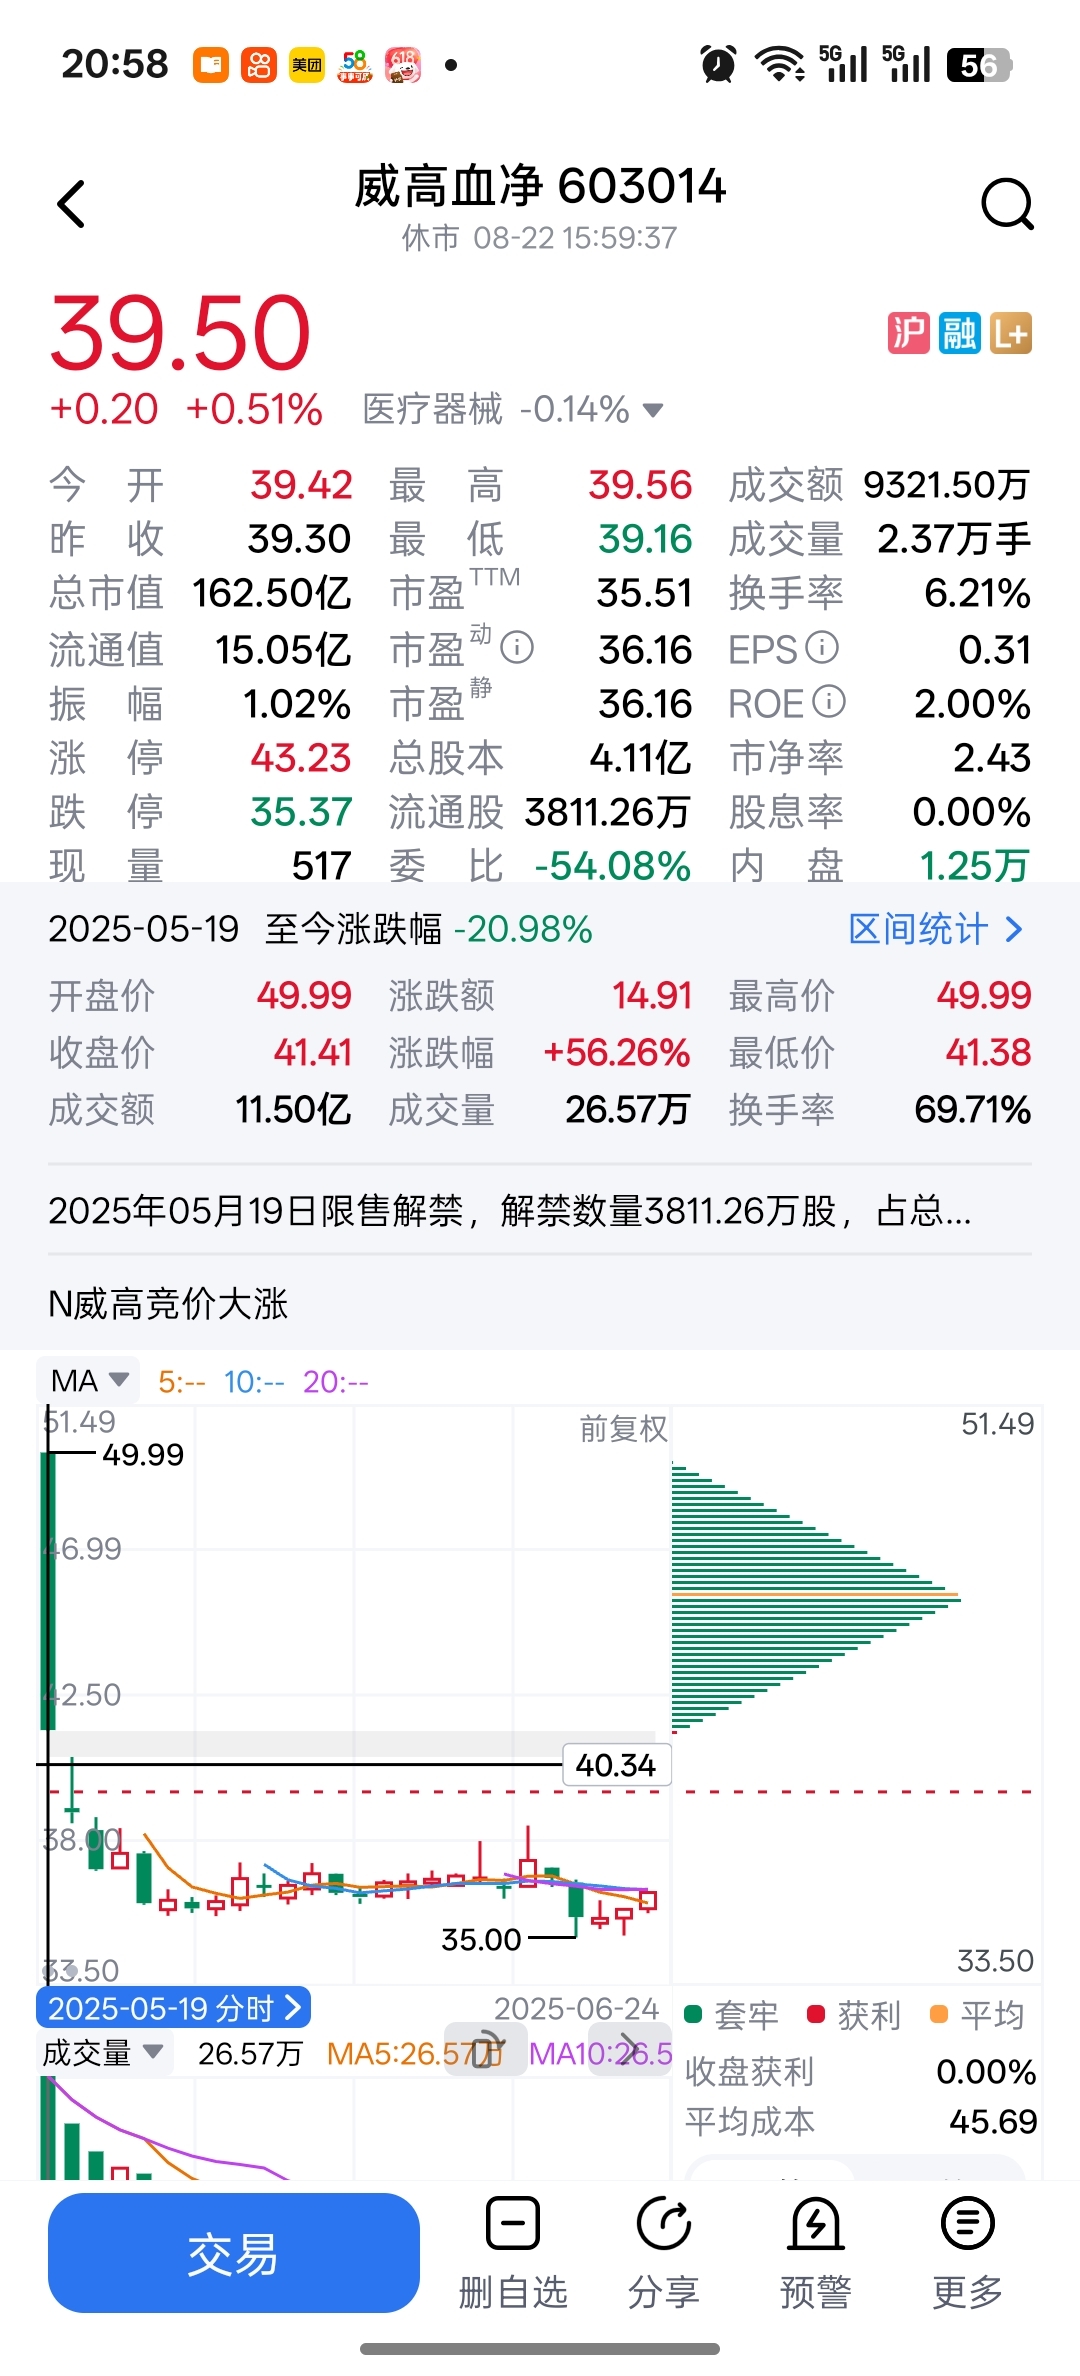This screenshot has width=1080, height=2376.
Task: Open 区间统计 interval statistics link
Action: 936,929
